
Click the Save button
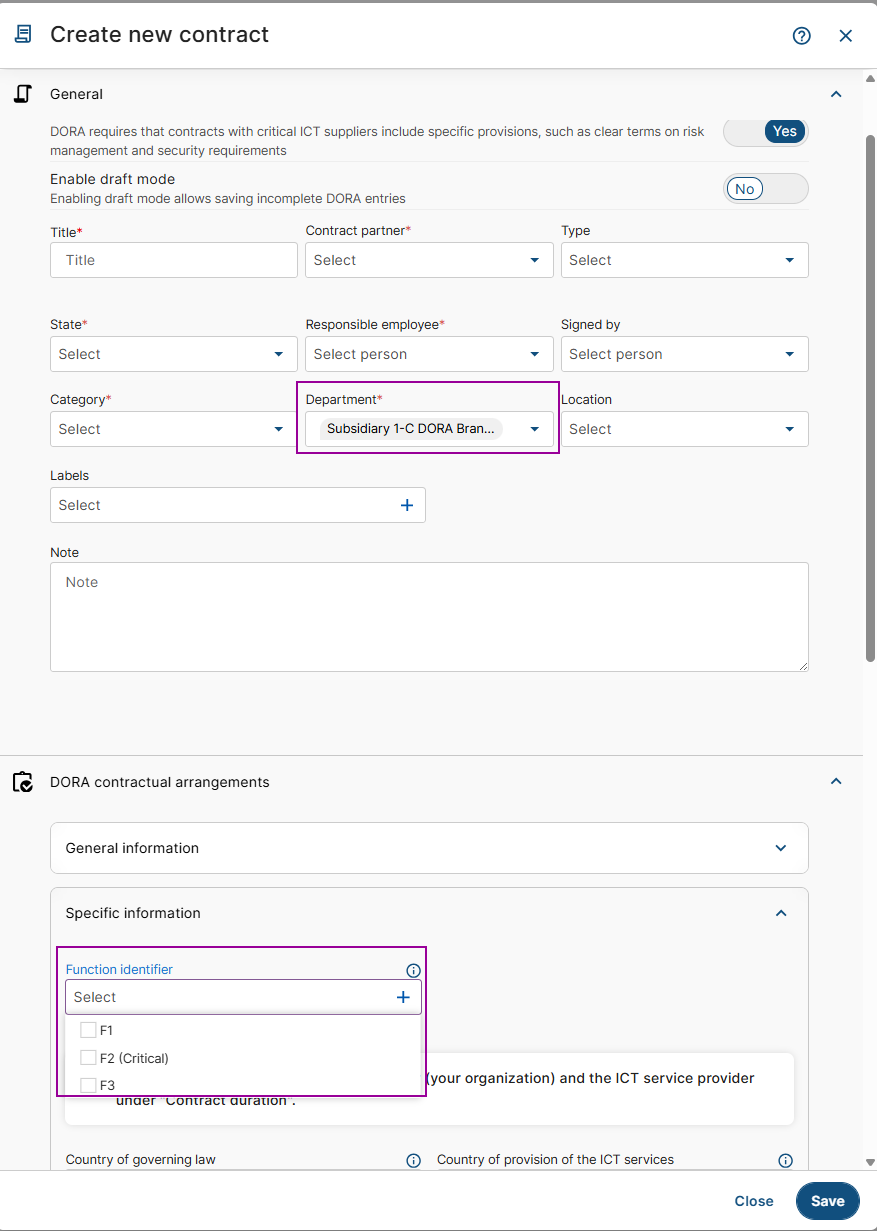pos(827,1201)
